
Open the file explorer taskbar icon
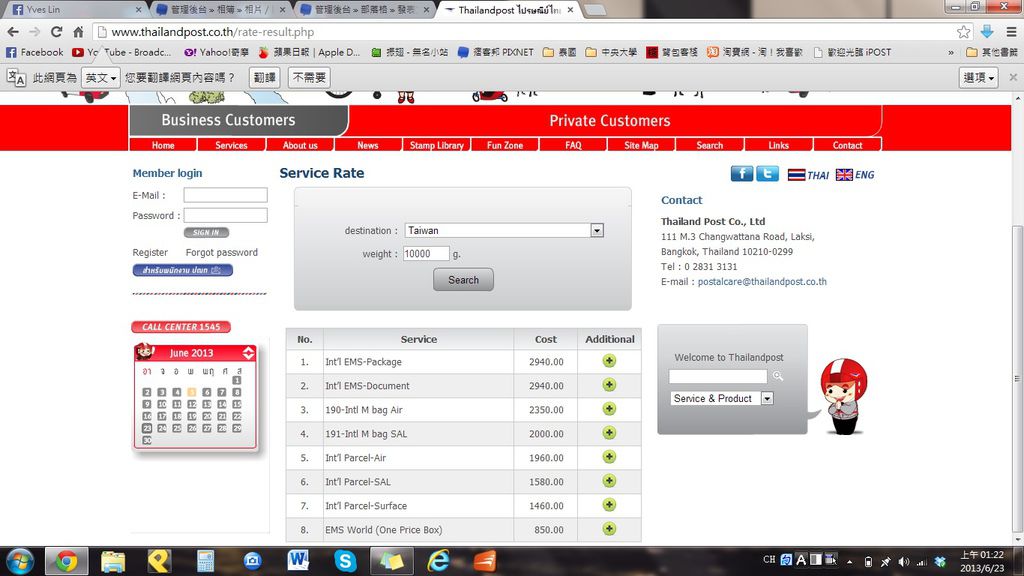(x=112, y=561)
